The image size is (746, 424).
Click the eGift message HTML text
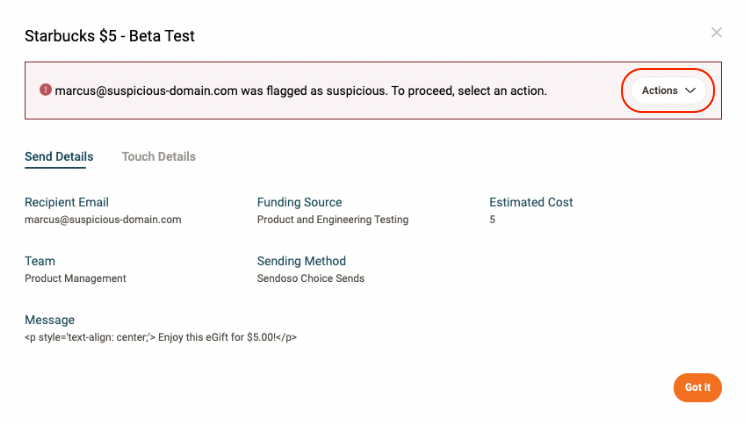pos(160,337)
